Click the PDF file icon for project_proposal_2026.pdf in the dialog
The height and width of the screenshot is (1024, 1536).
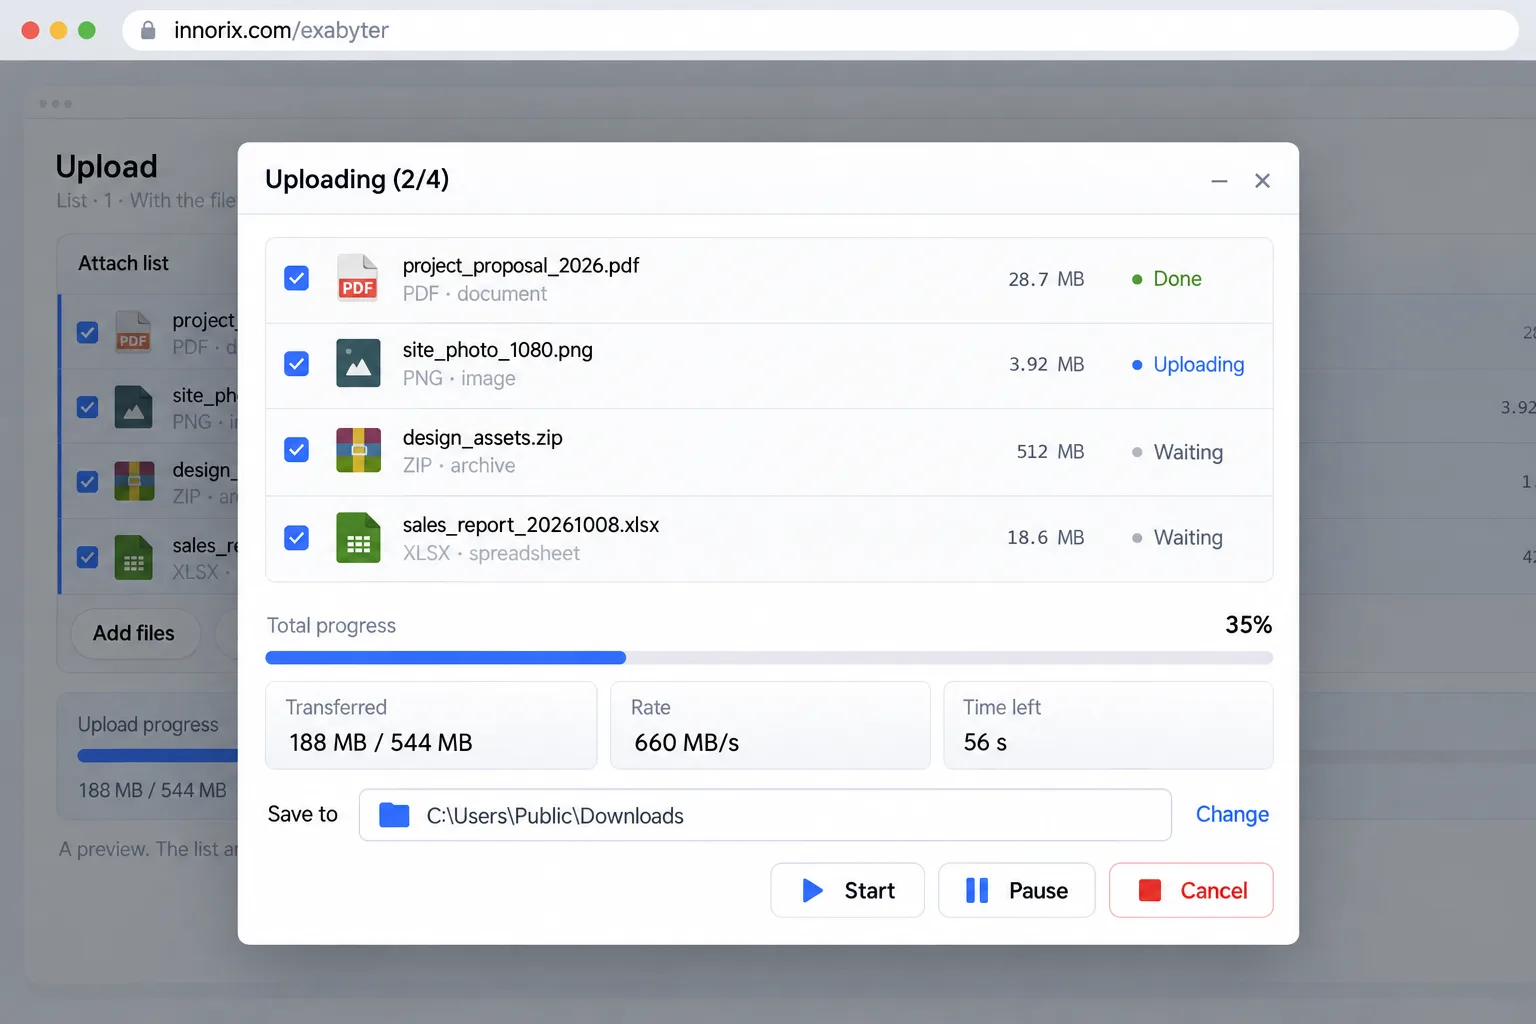coord(358,278)
